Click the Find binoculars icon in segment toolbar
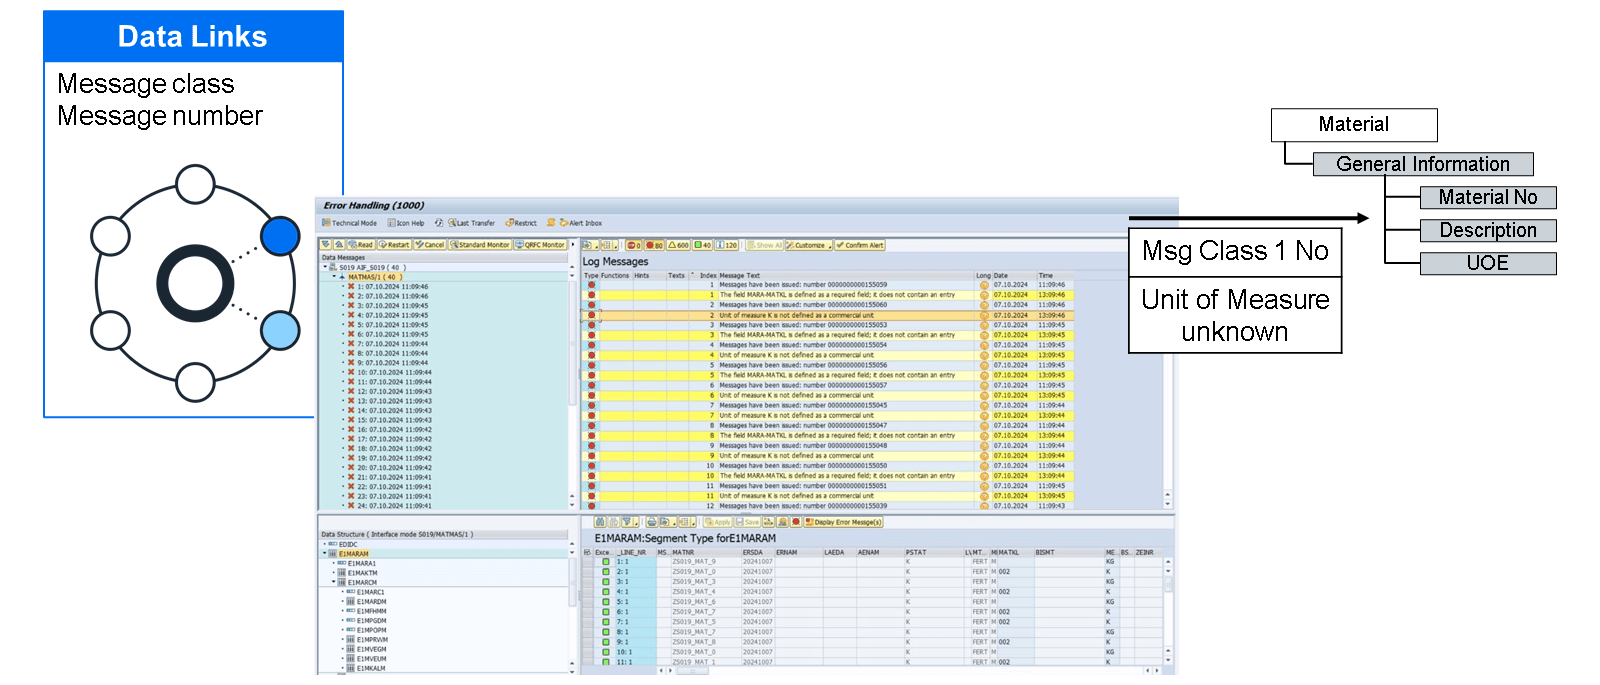Image resolution: width=1600 pixels, height=685 pixels. pos(600,522)
